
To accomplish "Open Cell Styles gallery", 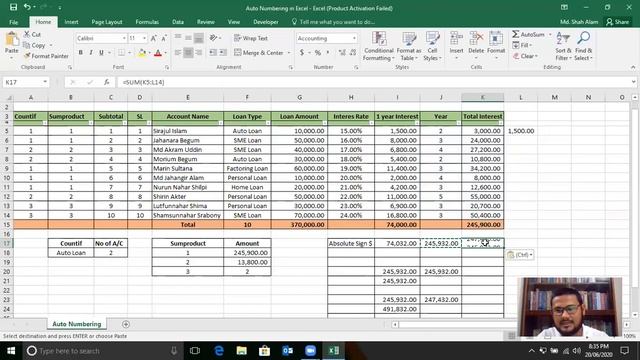I will tap(432, 46).
